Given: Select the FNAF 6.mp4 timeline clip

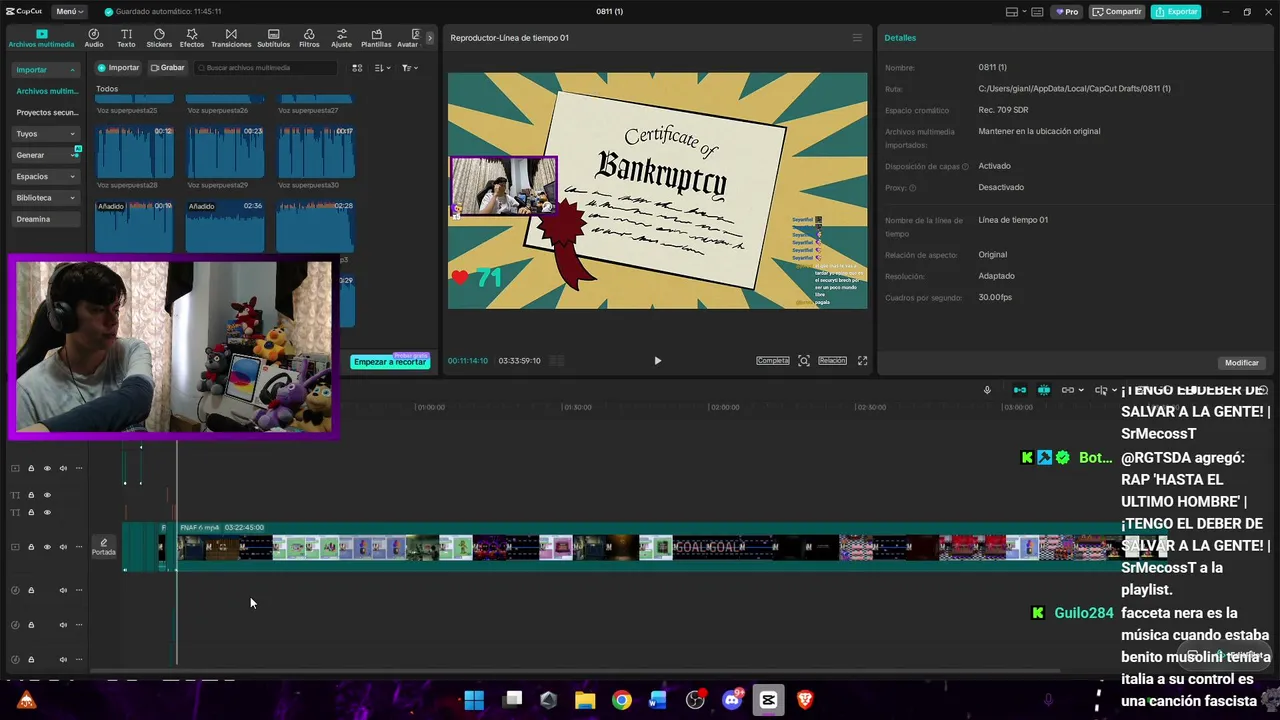Looking at the screenshot, I should tap(673, 547).
